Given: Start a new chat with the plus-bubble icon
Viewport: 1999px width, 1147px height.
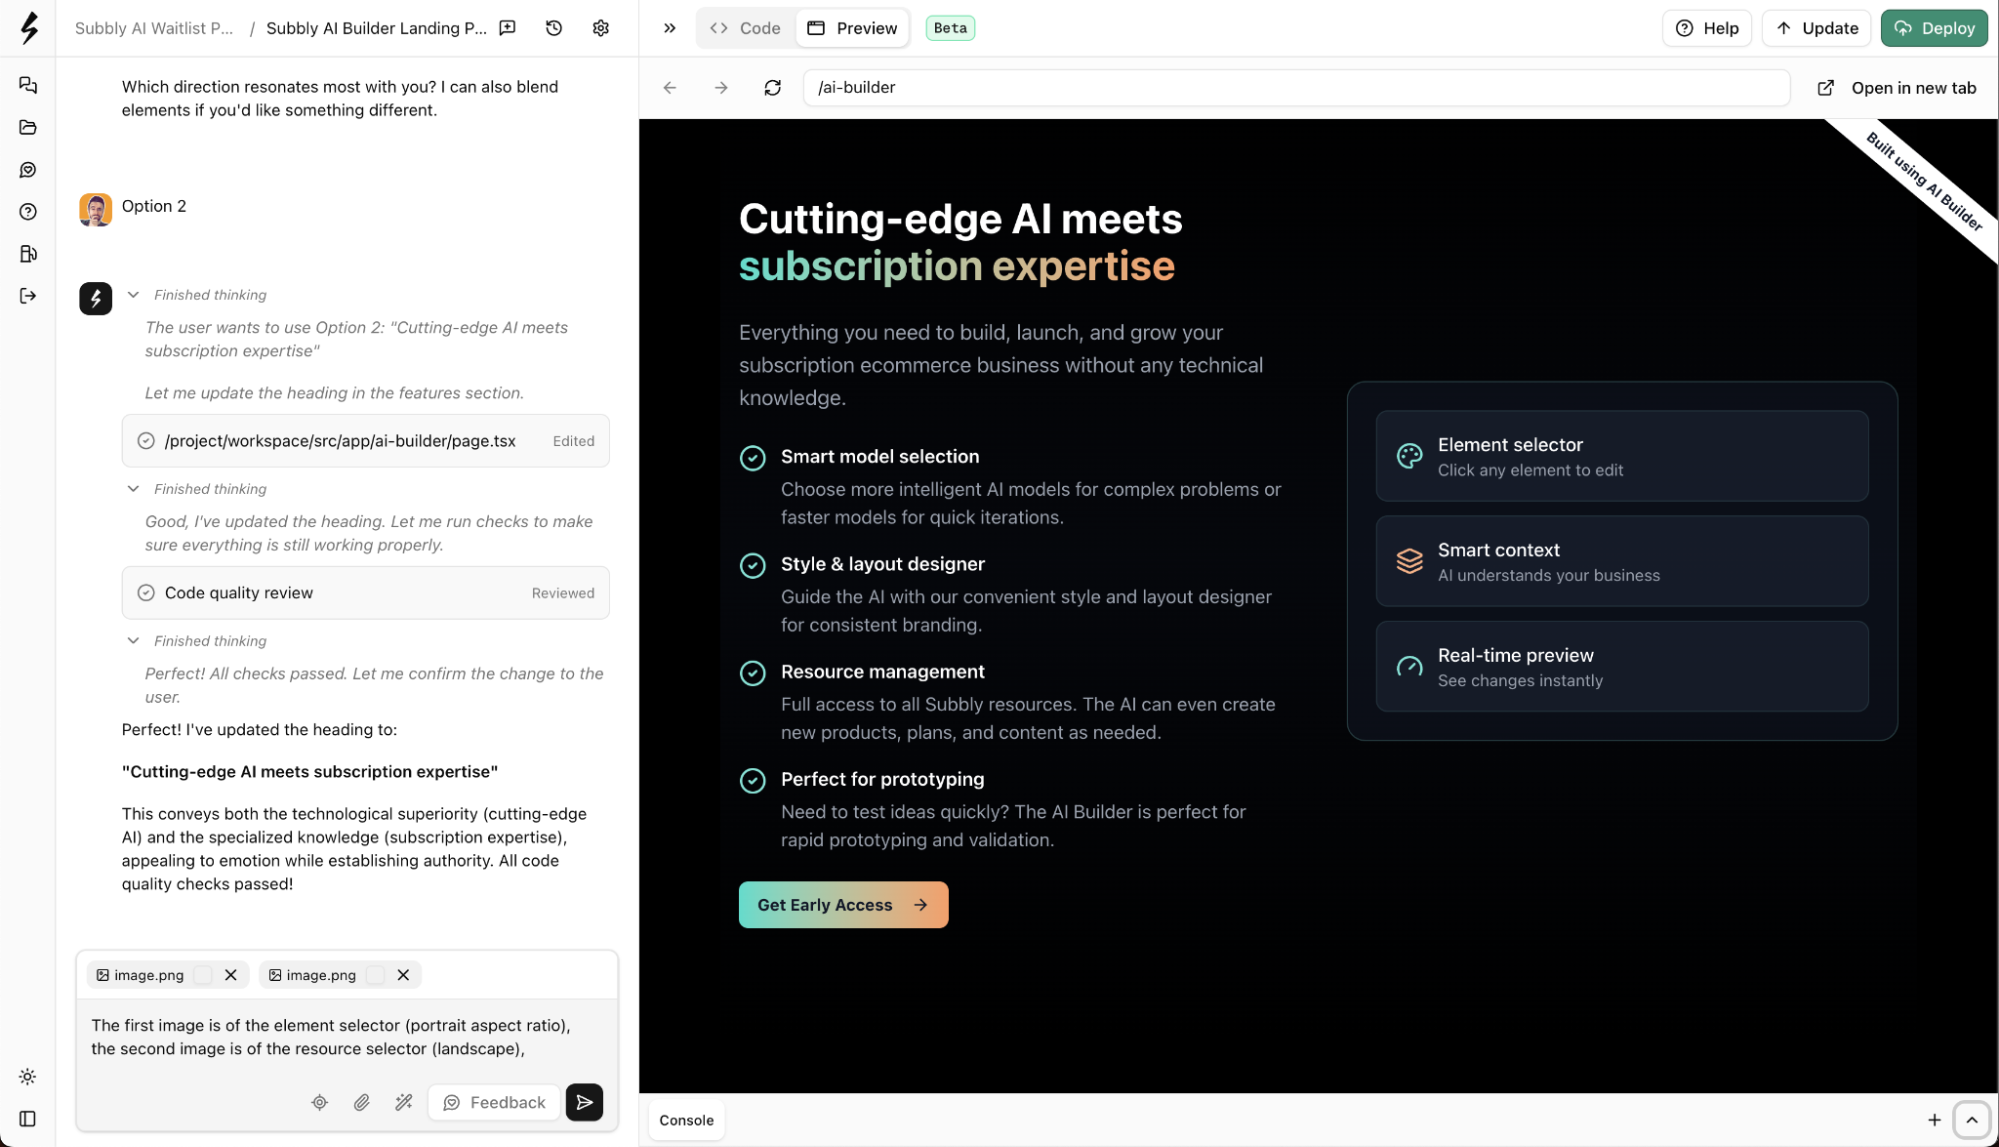Looking at the screenshot, I should (508, 28).
